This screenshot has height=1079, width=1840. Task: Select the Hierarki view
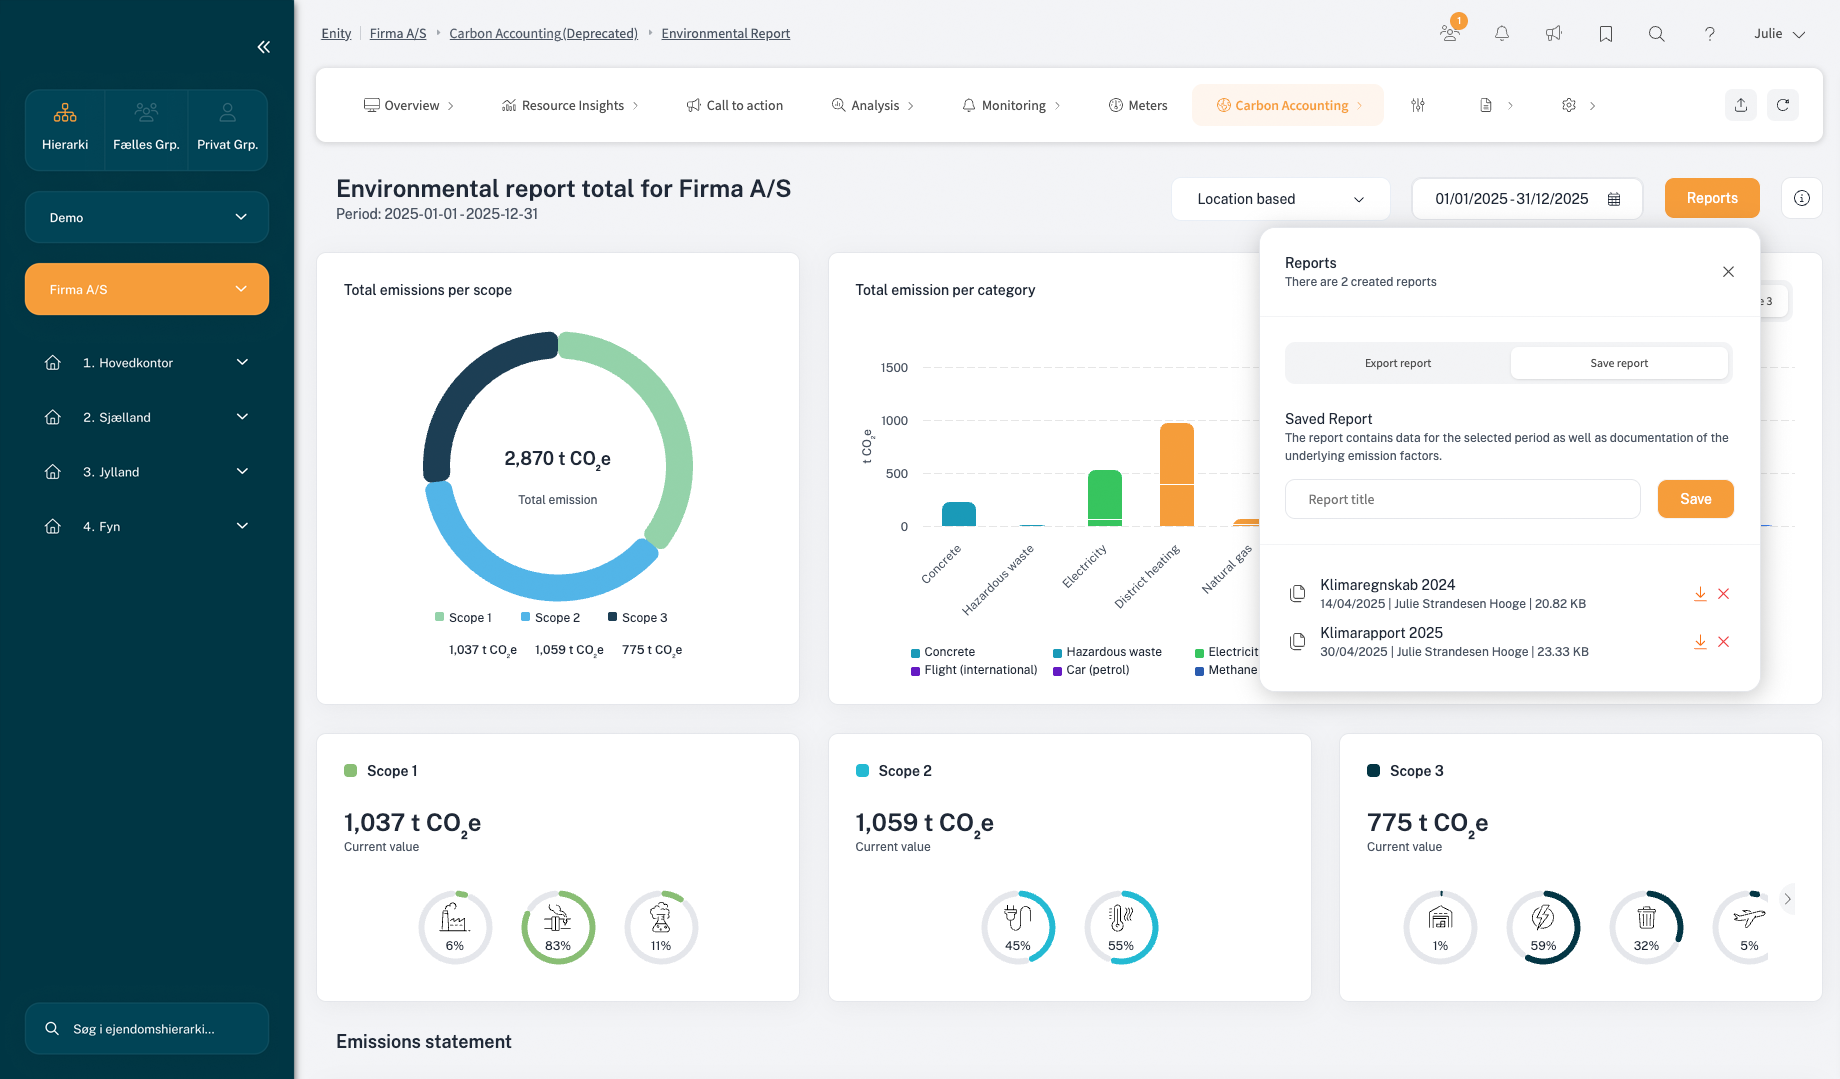65,130
